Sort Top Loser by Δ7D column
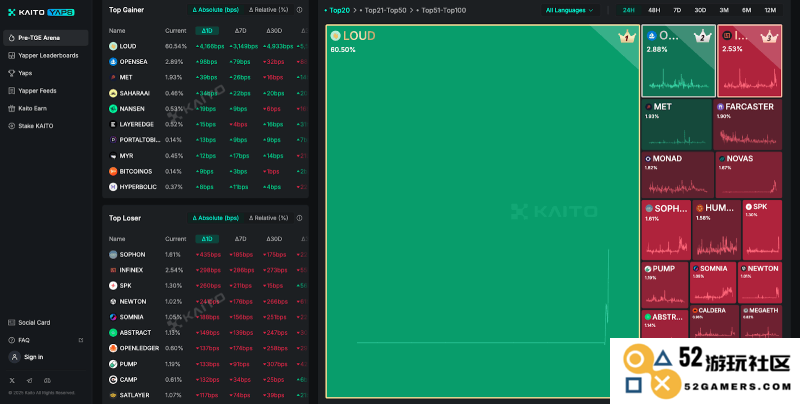 pos(240,239)
